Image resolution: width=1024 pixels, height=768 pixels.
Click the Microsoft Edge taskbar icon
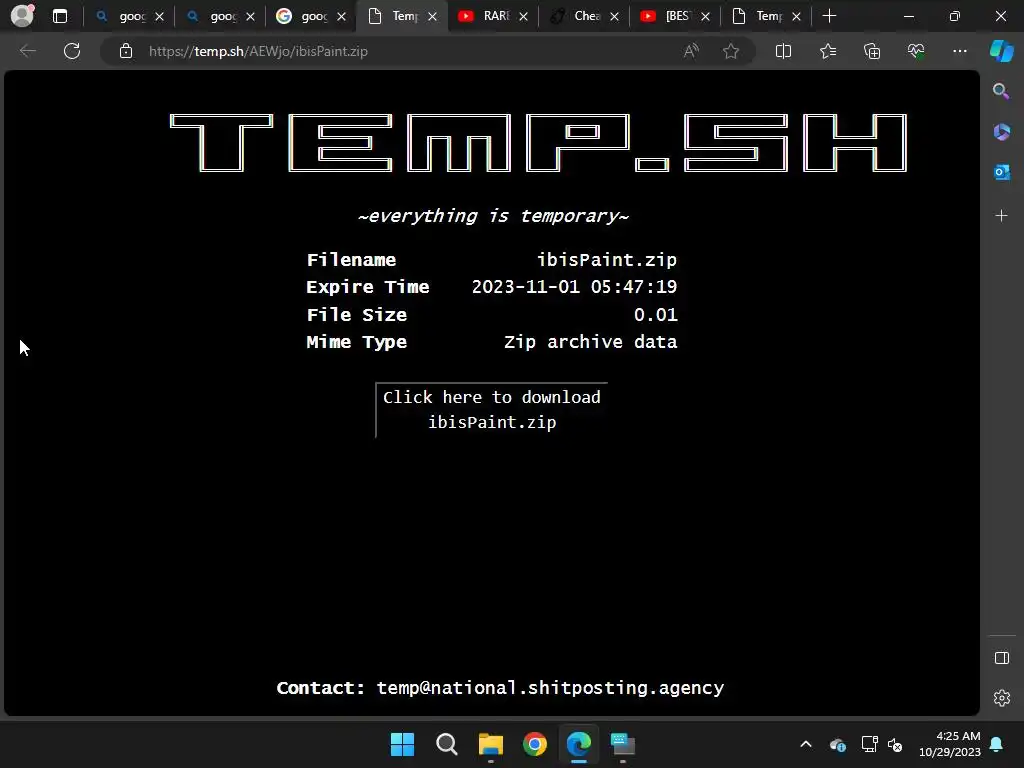click(x=579, y=744)
